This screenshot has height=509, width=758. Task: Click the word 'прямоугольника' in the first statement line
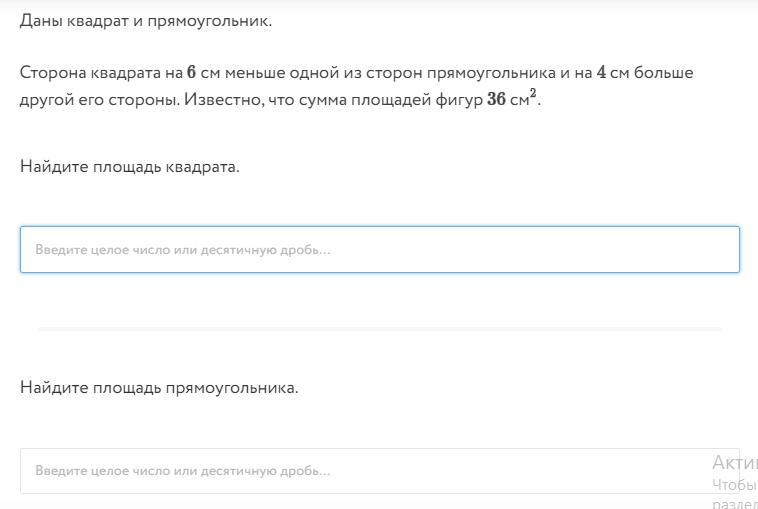click(491, 73)
